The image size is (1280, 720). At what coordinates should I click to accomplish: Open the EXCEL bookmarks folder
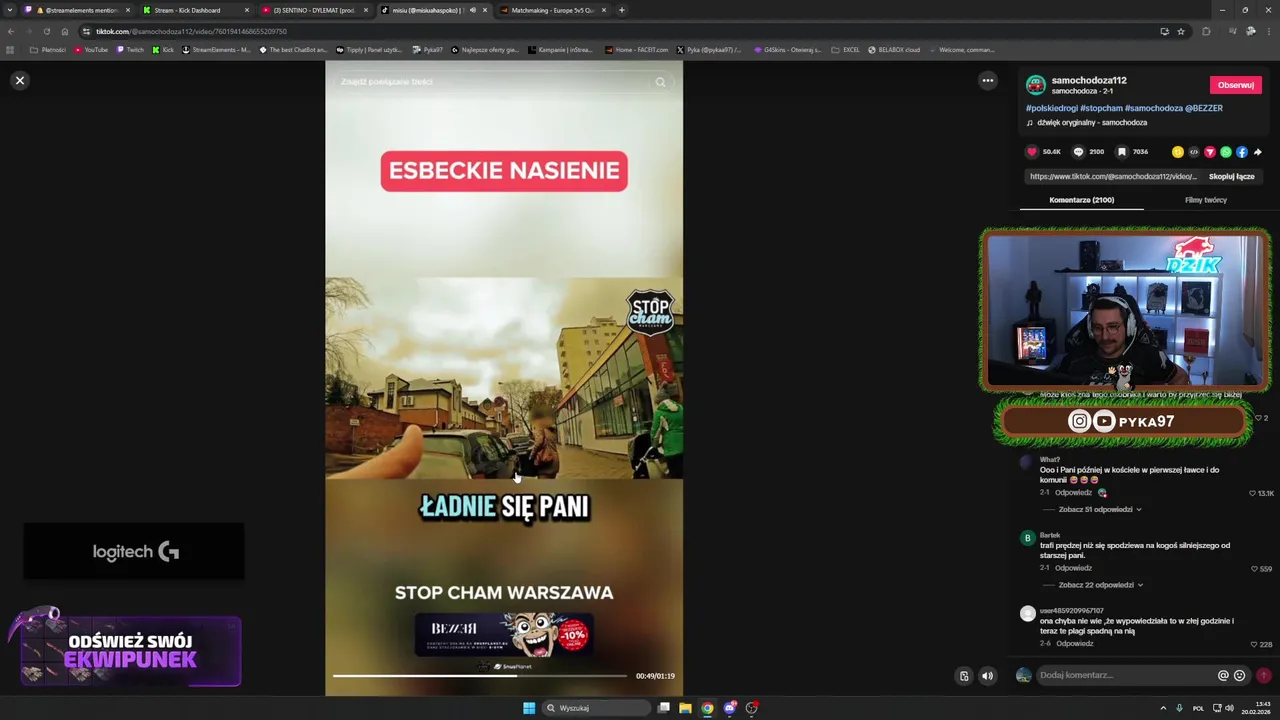[845, 49]
